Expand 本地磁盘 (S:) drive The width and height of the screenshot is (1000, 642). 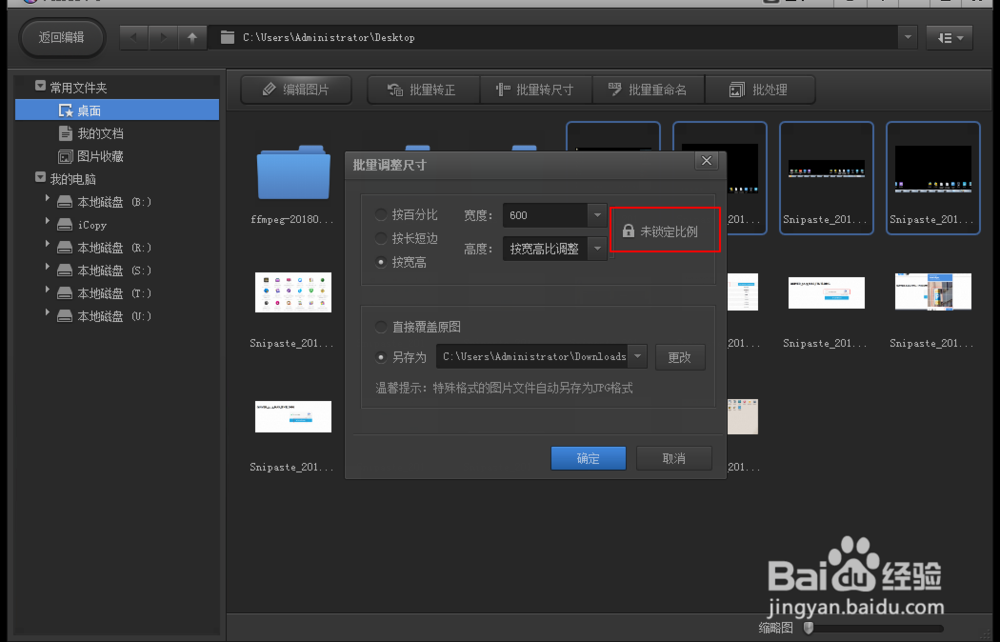[47, 268]
